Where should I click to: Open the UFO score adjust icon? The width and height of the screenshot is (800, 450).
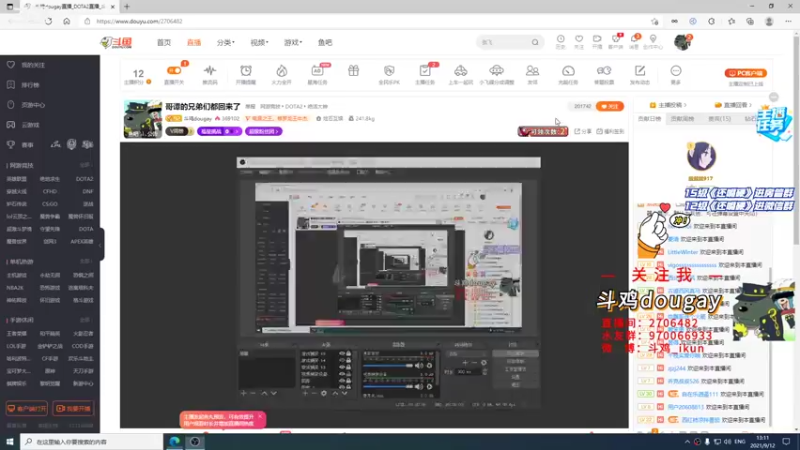(x=496, y=74)
